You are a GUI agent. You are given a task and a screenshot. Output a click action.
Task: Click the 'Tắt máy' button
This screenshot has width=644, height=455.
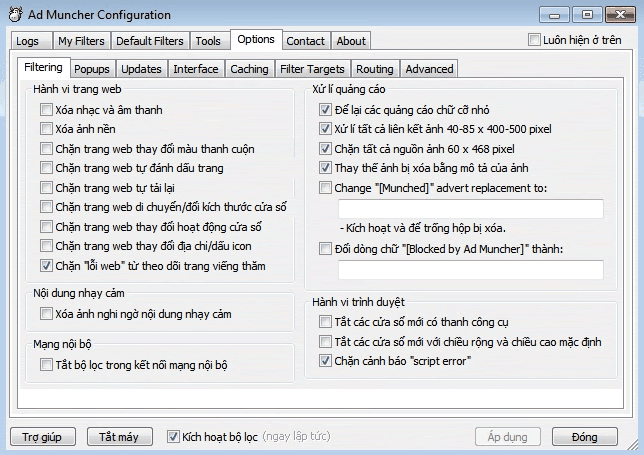point(120,437)
